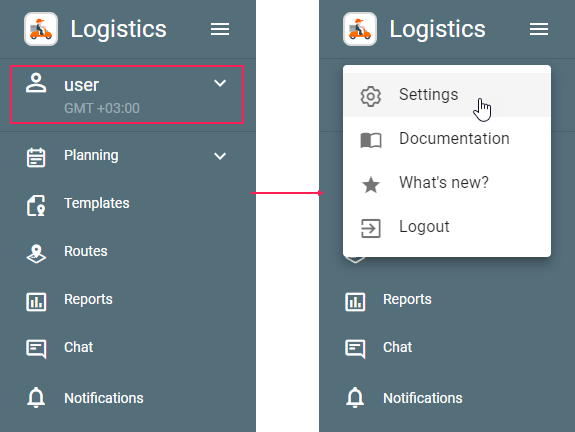This screenshot has width=575, height=432.
Task: Open Documentation from the user menu
Action: [x=447, y=139]
